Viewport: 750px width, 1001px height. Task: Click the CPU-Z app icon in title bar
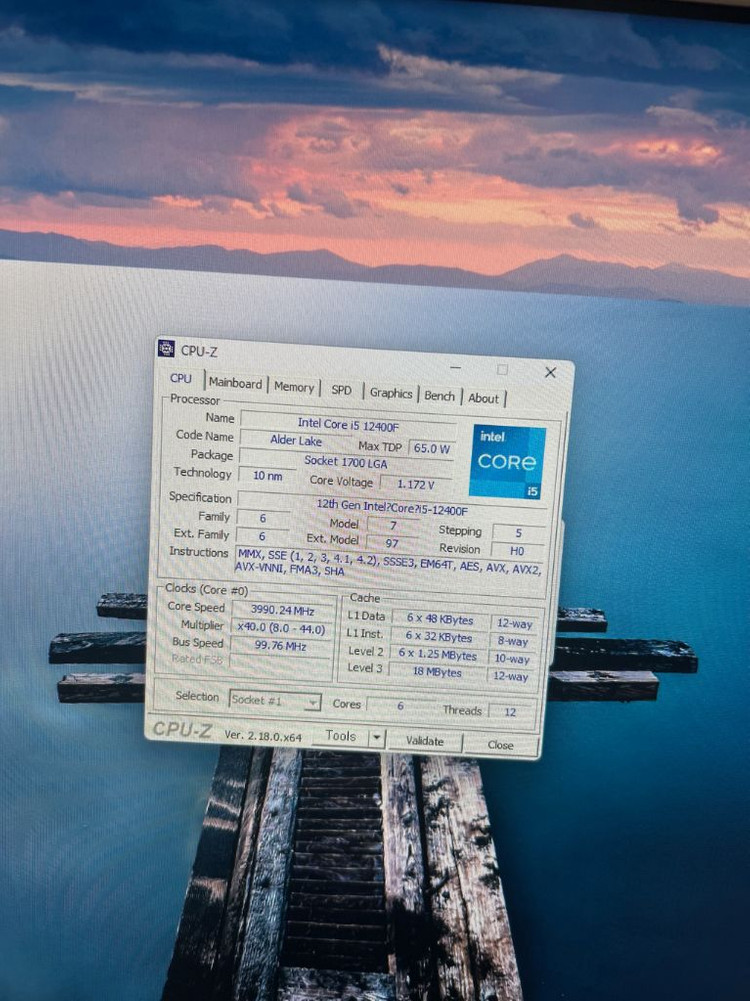point(166,349)
